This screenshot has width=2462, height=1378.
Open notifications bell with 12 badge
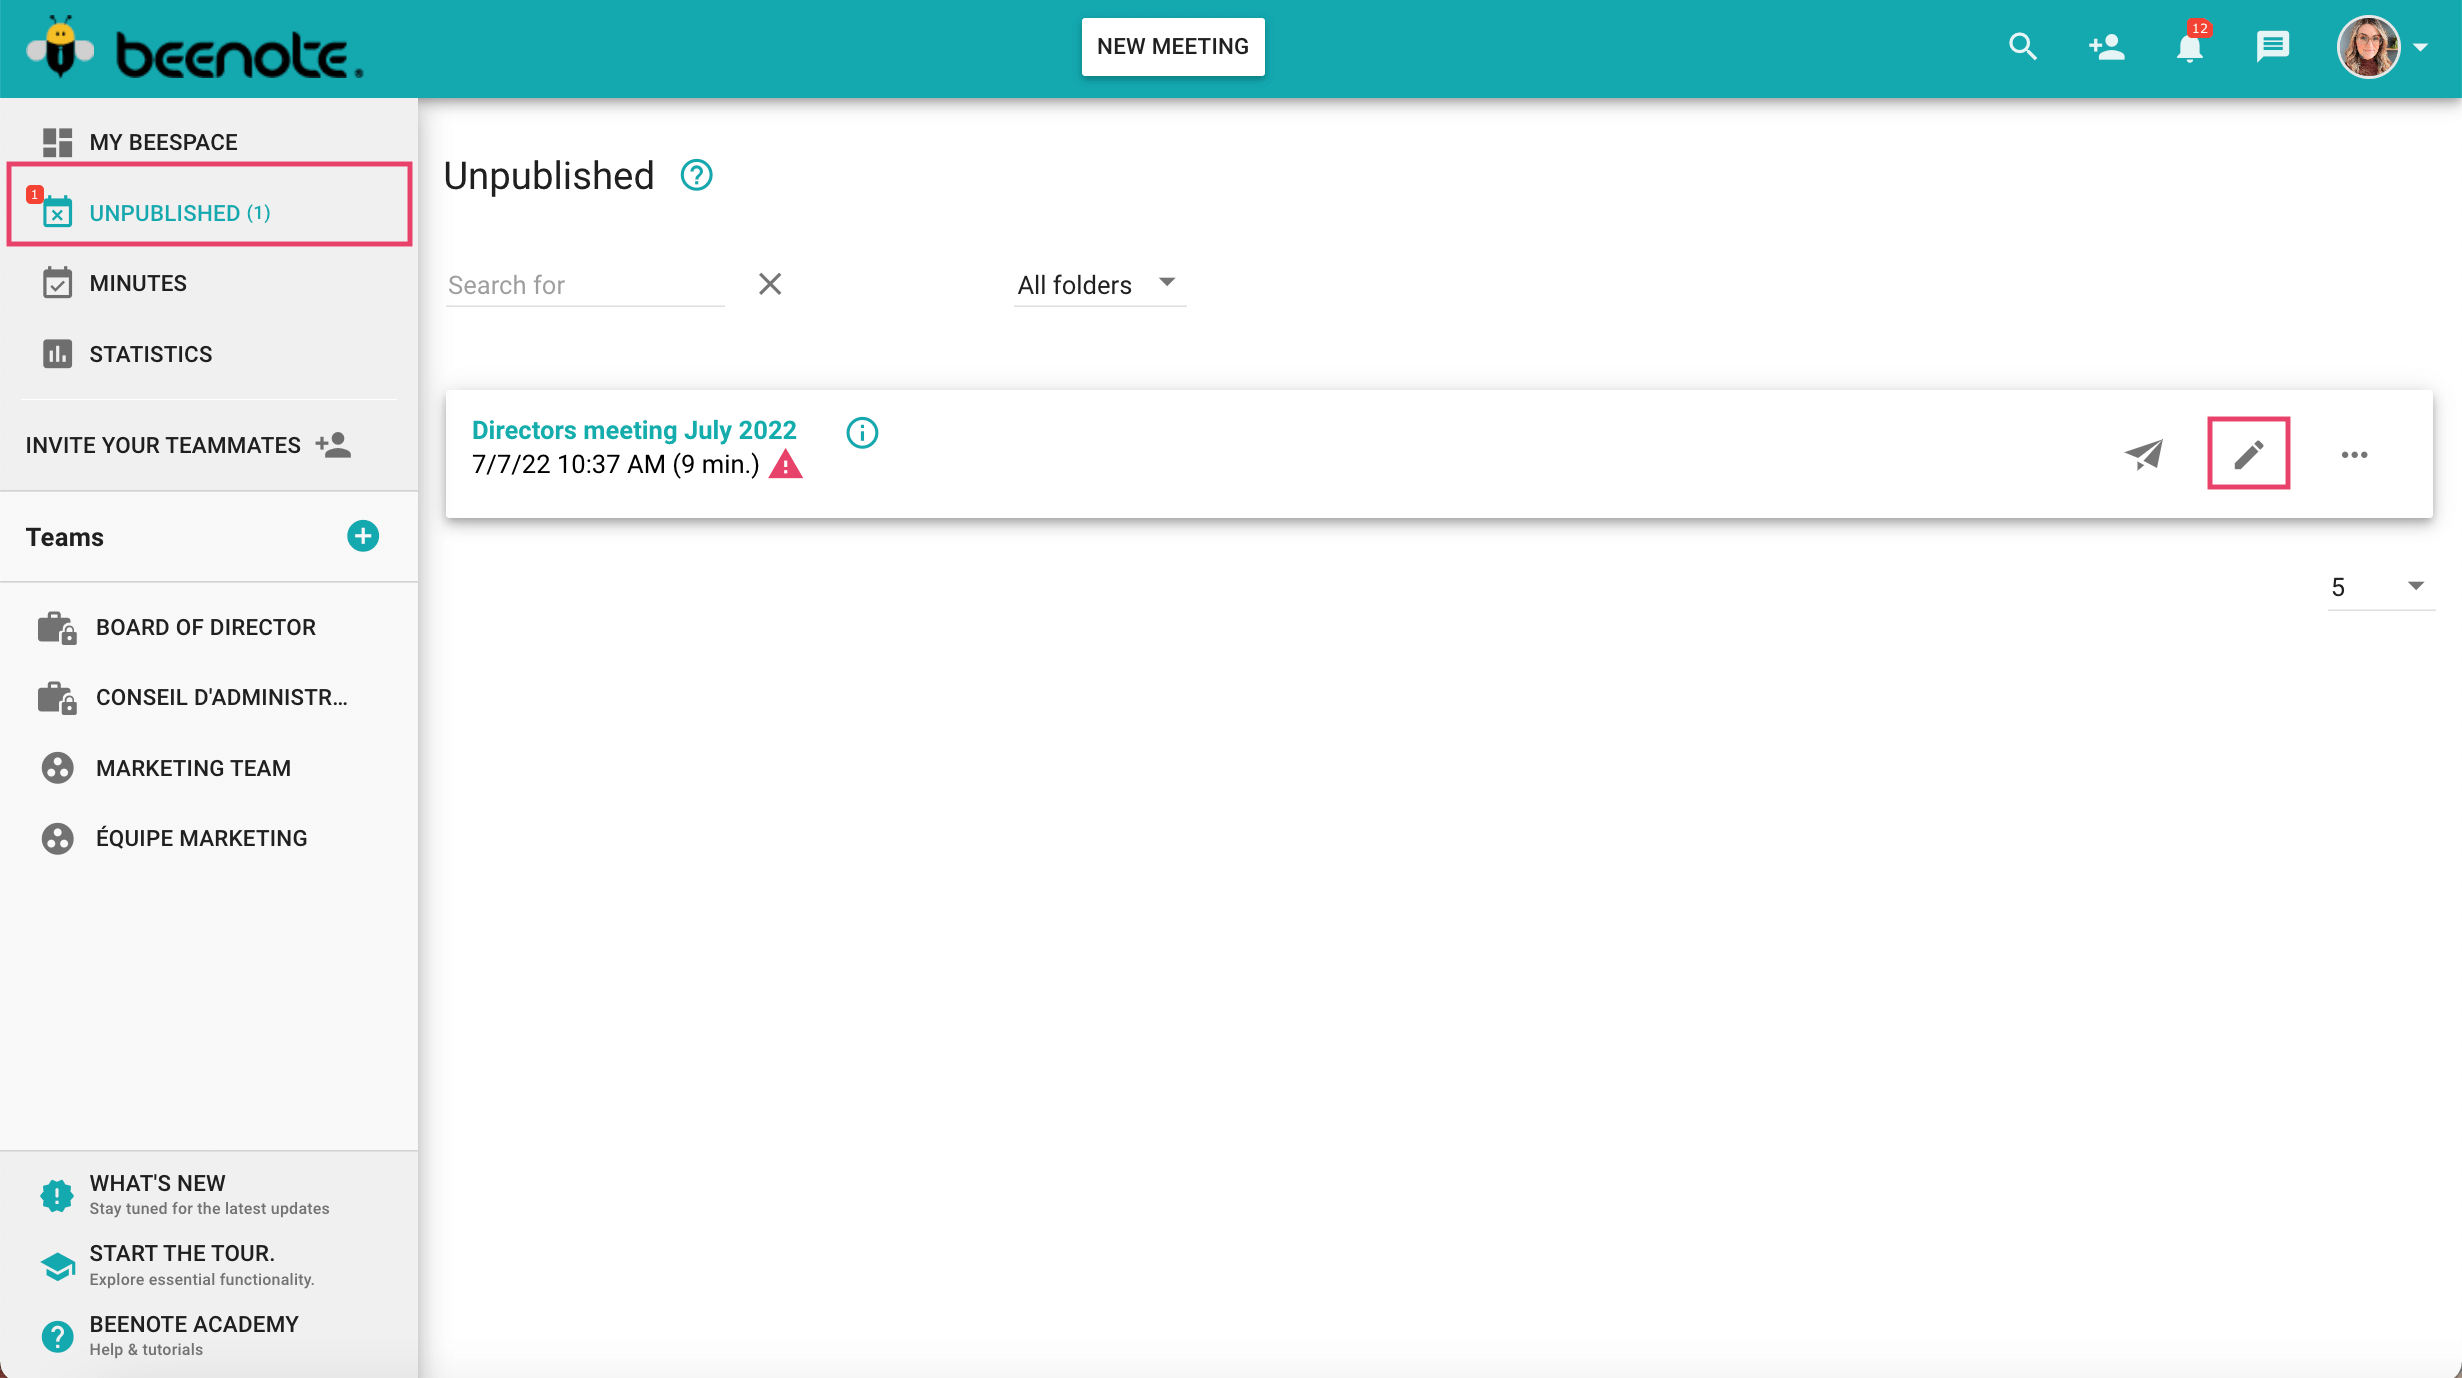pyautogui.click(x=2190, y=47)
